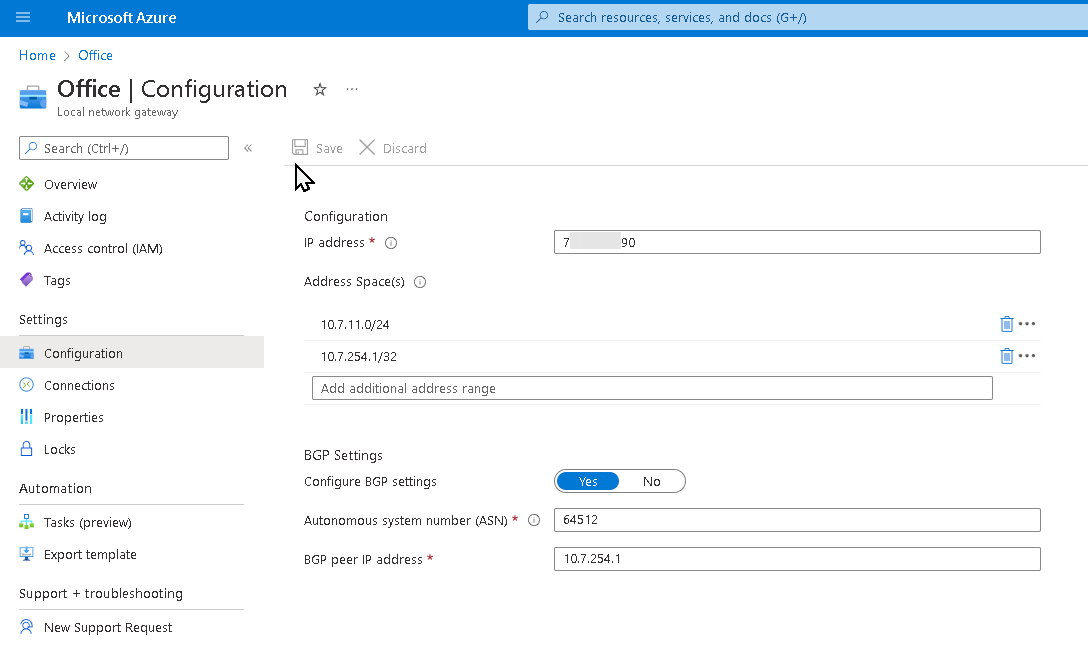Focus the sidebar Search (Ctrl+/) field

[124, 148]
